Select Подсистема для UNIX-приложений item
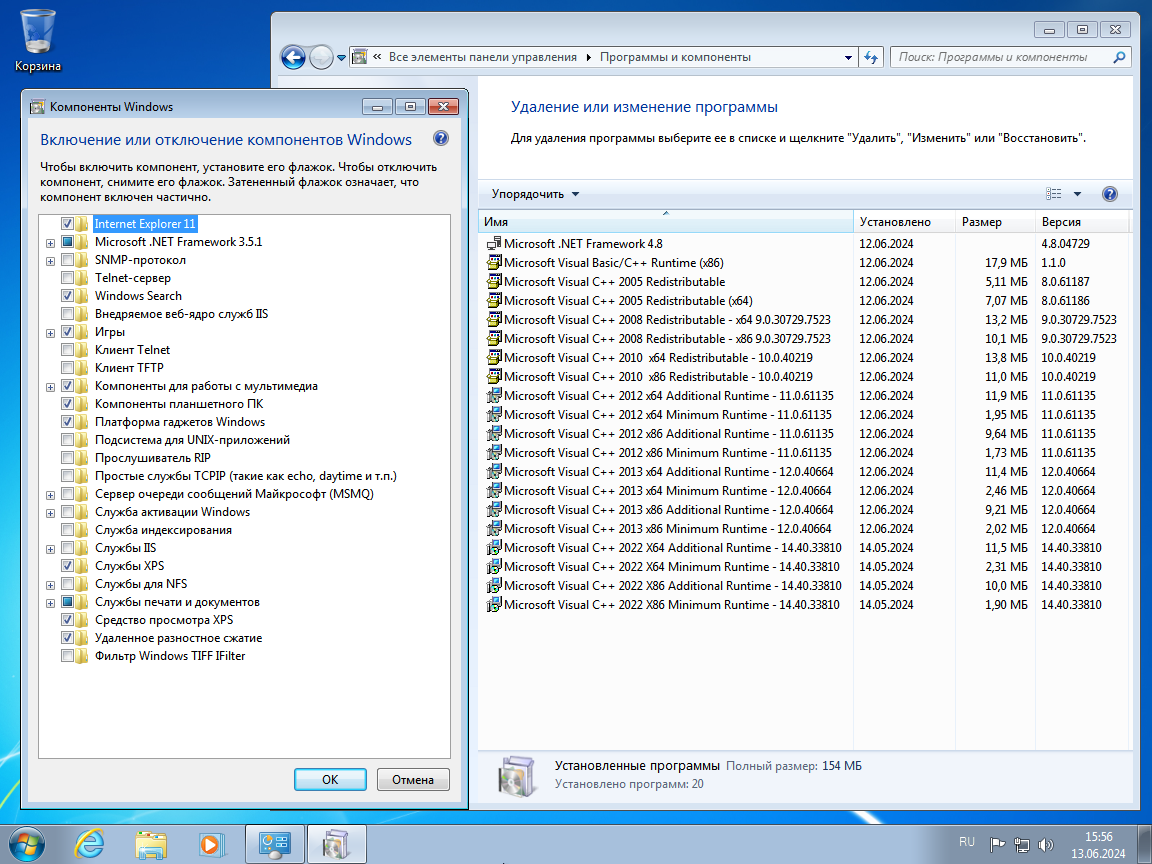The width and height of the screenshot is (1152, 864). 192,440
